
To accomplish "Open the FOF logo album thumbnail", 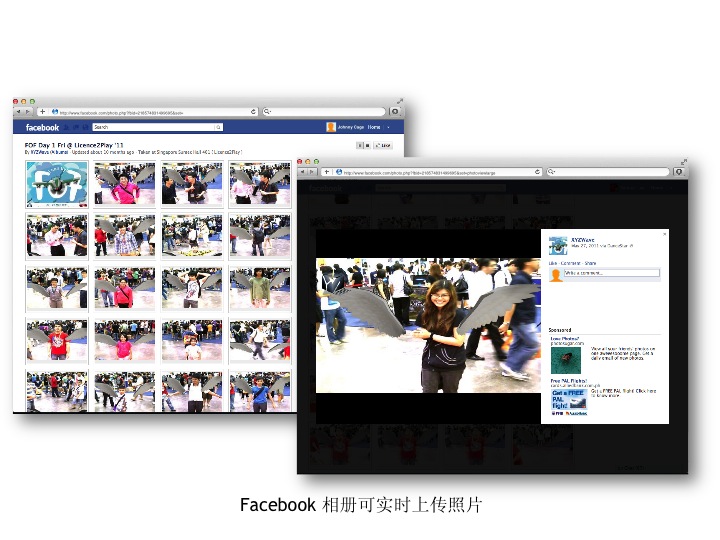I will 56,184.
